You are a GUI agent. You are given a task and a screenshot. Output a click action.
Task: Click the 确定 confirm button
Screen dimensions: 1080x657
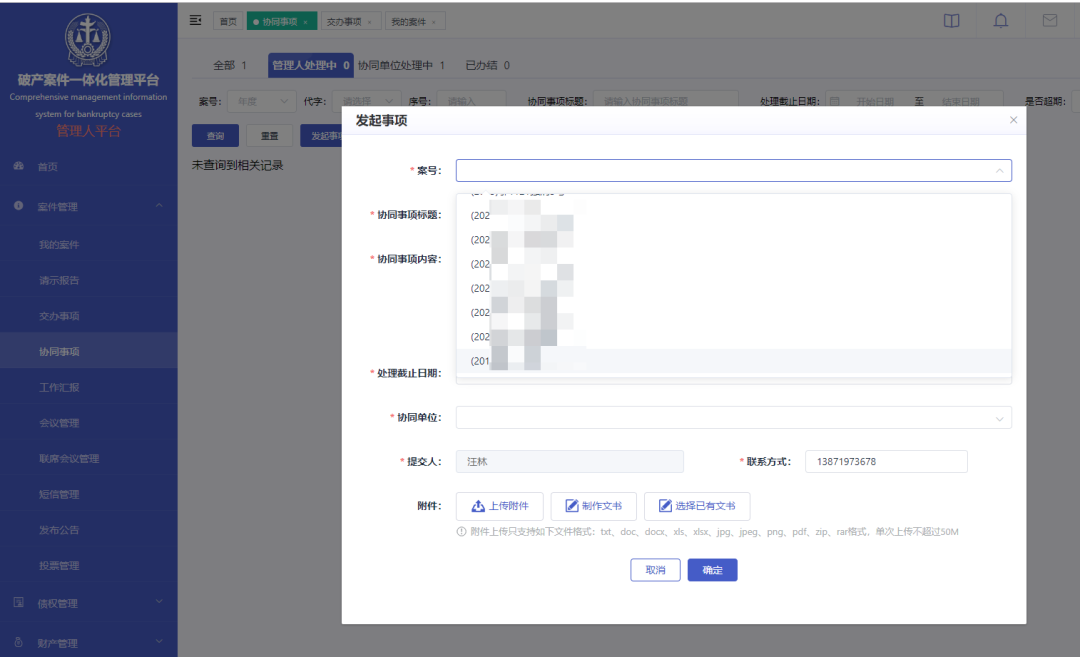point(712,570)
